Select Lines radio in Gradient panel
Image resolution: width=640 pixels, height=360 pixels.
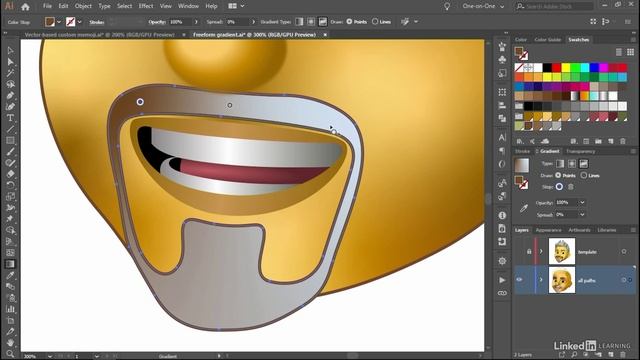tap(584, 175)
